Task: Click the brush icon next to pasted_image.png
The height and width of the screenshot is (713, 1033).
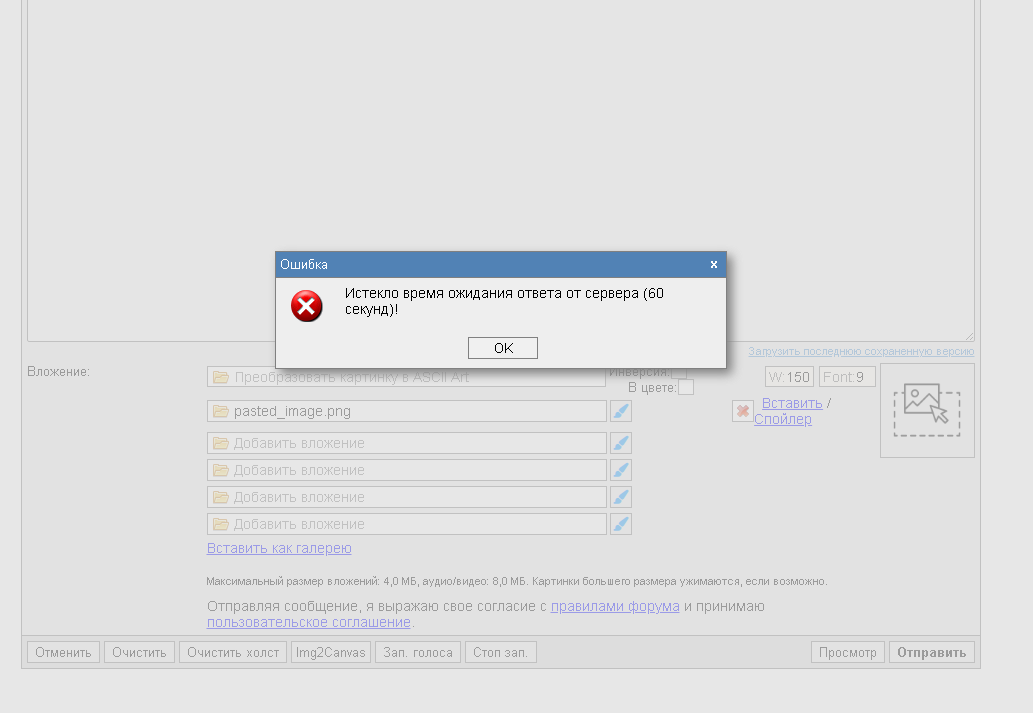Action: pyautogui.click(x=621, y=411)
